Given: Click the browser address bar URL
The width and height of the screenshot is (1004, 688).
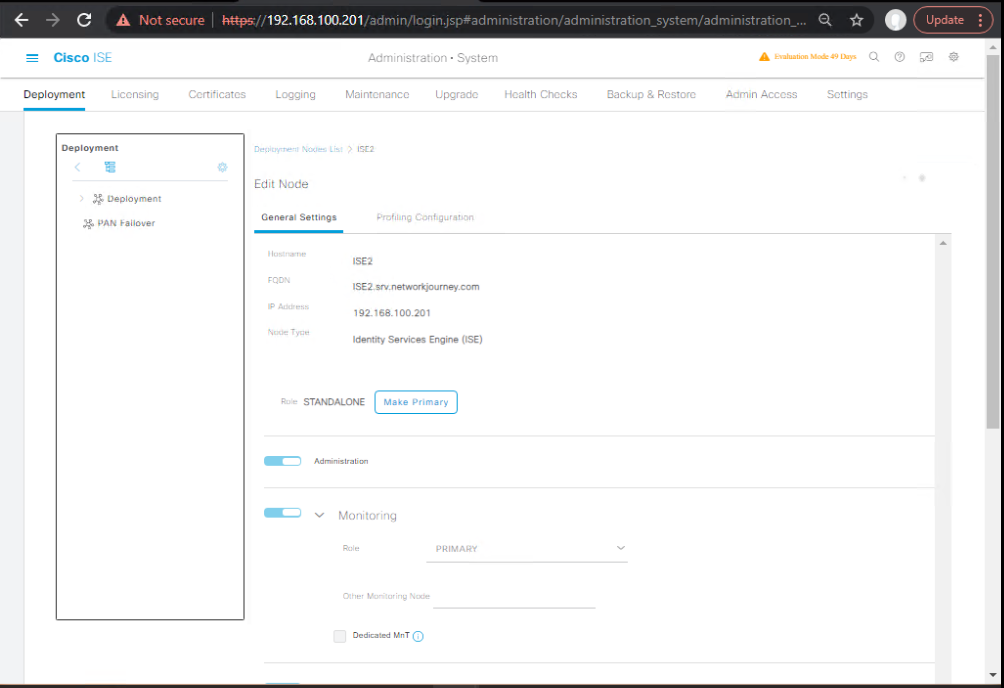Looking at the screenshot, I should [x=514, y=20].
